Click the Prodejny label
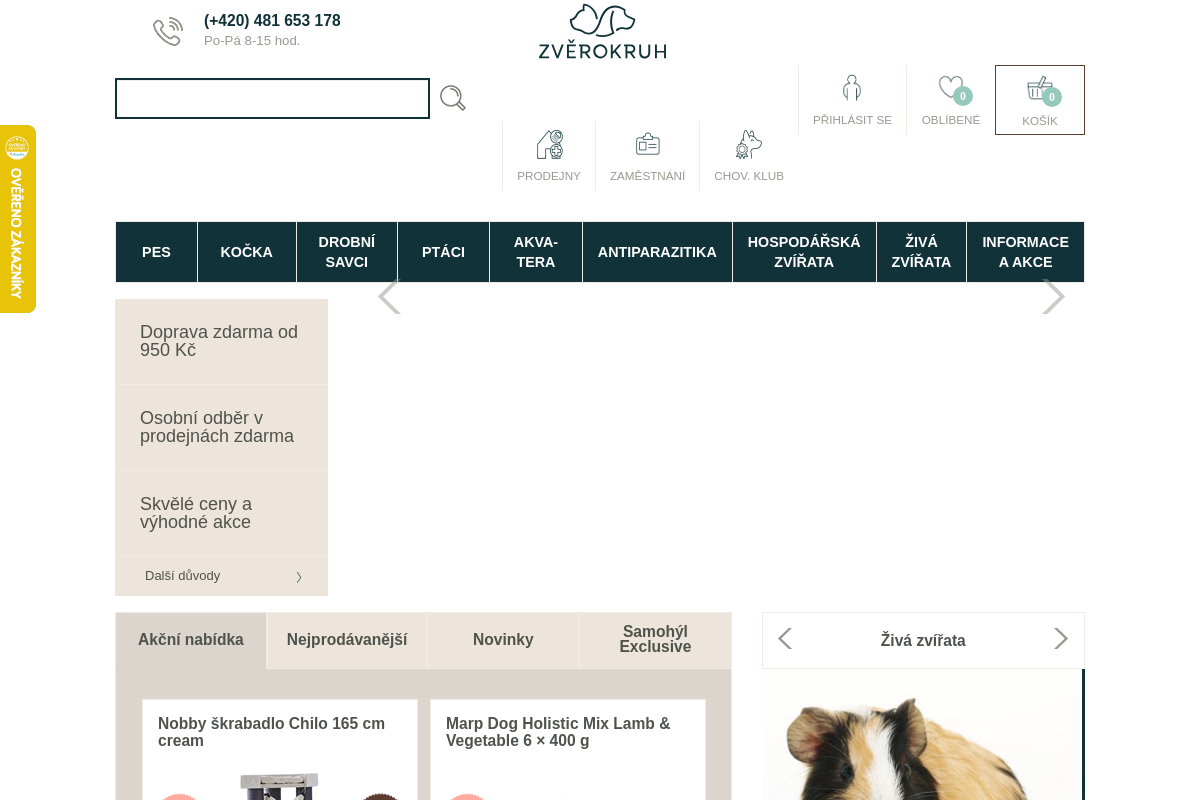This screenshot has height=800, width=1200. click(x=549, y=176)
